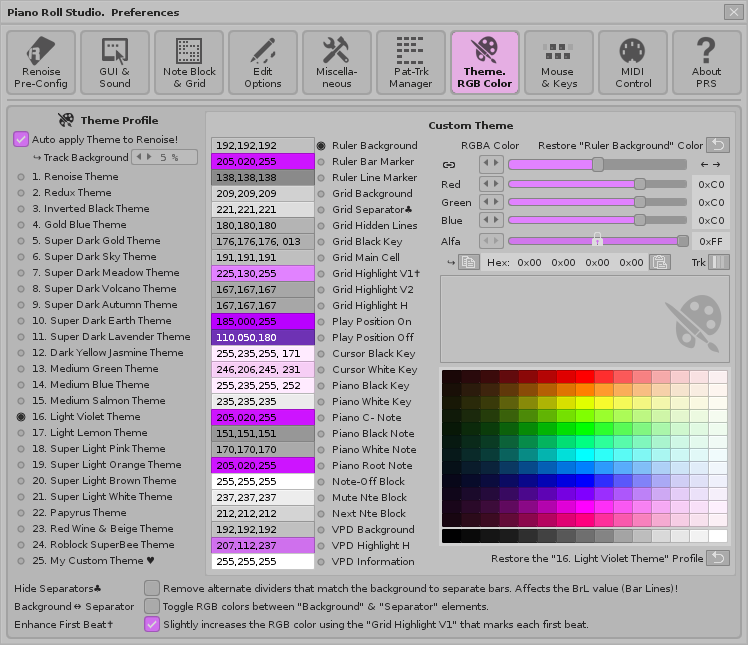This screenshot has width=748, height=645.
Task: Click the Alfa transparency slider
Action: coord(598,241)
